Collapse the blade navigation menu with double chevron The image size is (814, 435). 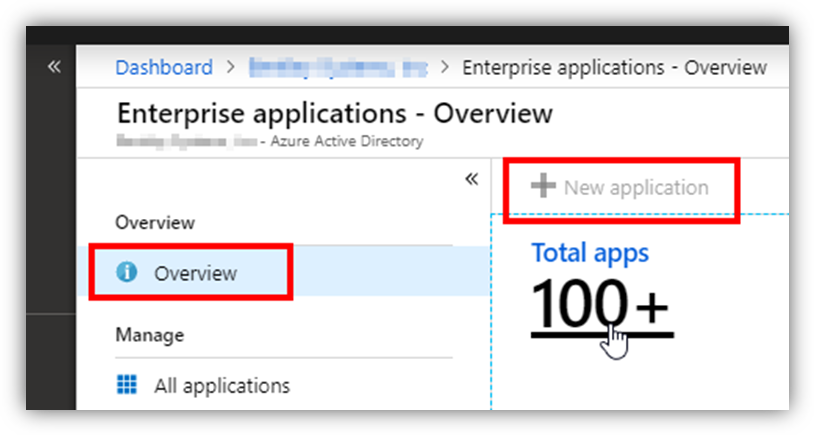click(472, 179)
